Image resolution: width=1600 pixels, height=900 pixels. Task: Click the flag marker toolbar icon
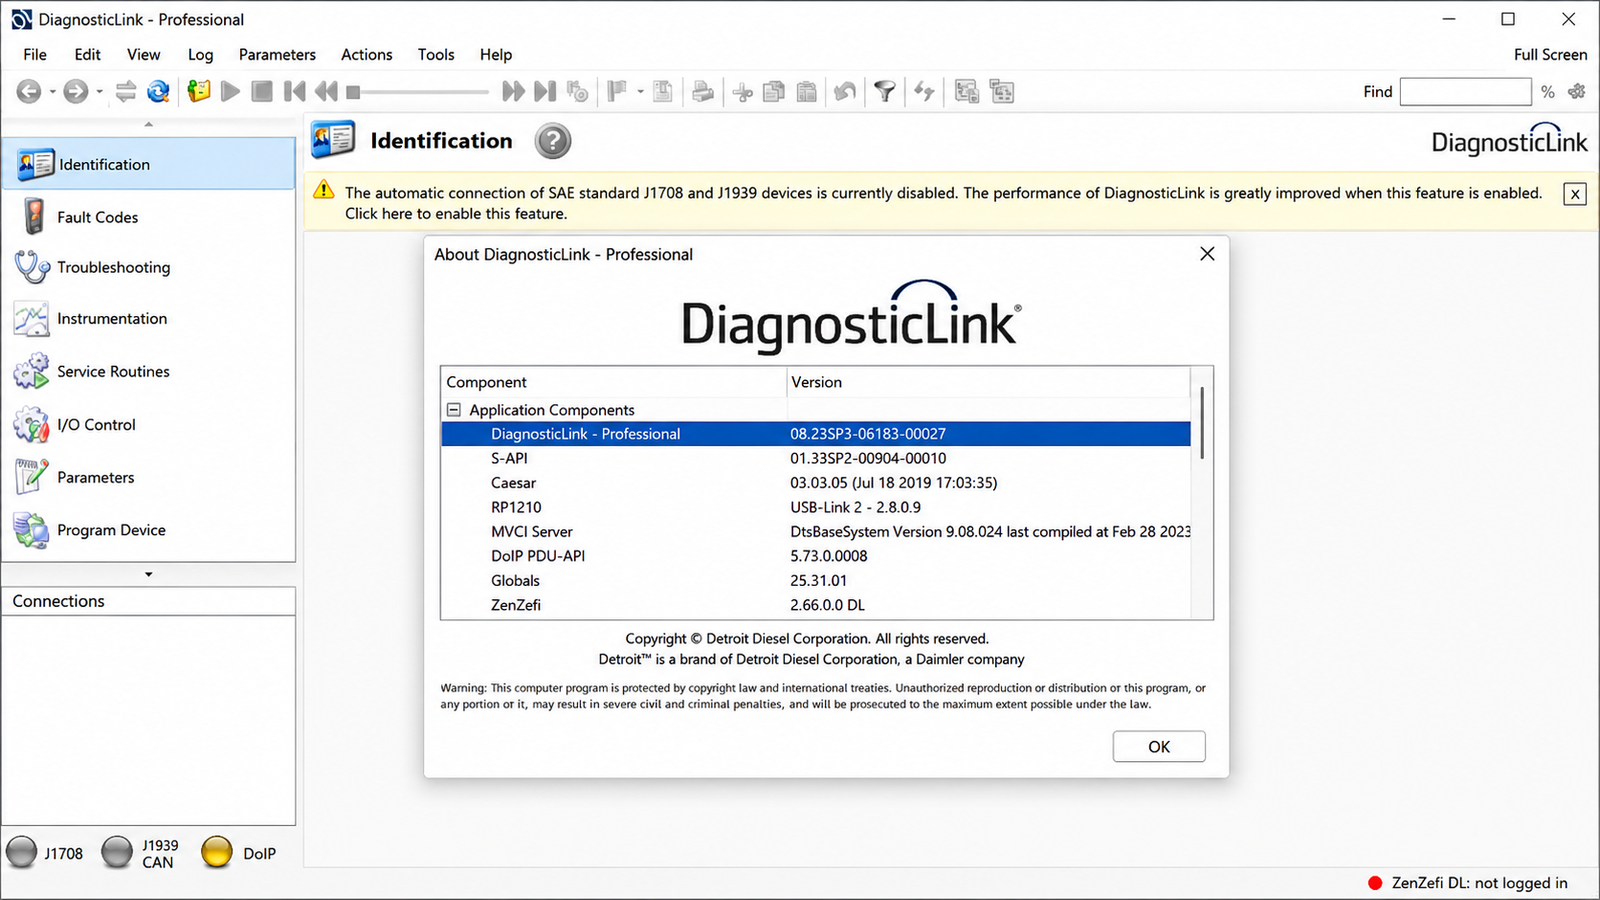pos(617,92)
